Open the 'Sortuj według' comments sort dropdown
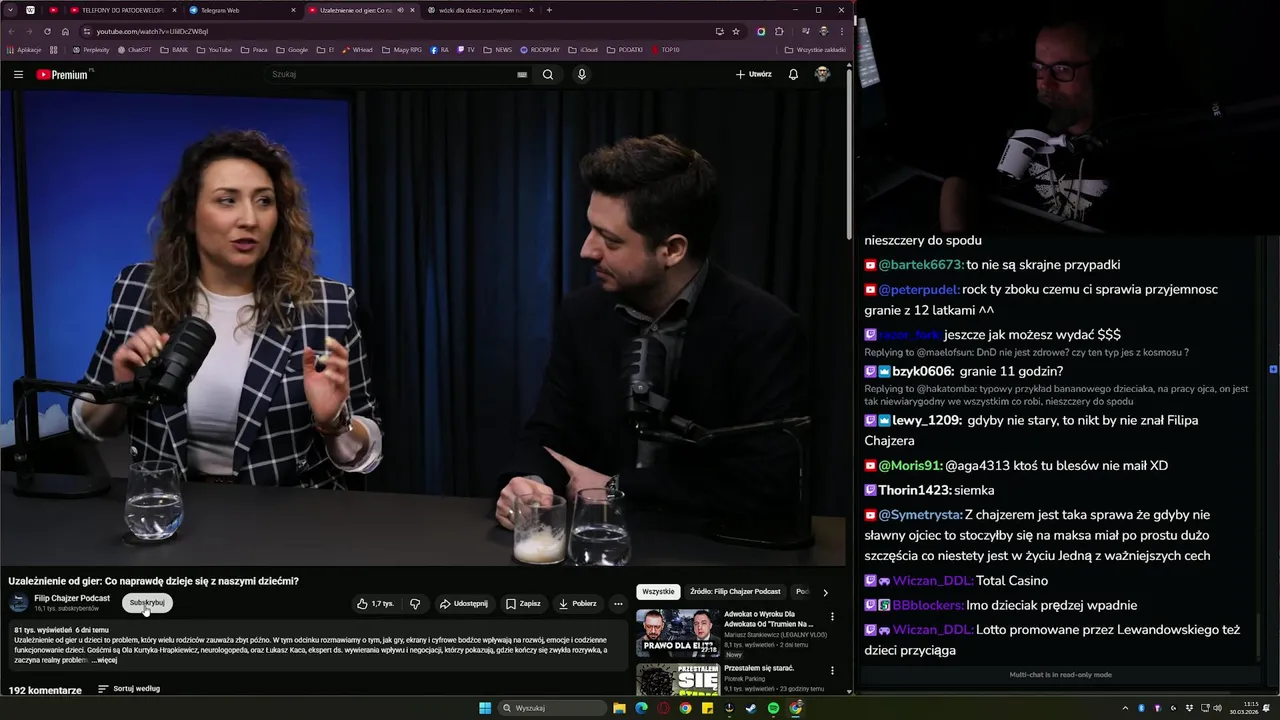This screenshot has width=1280, height=720. pyautogui.click(x=129, y=689)
